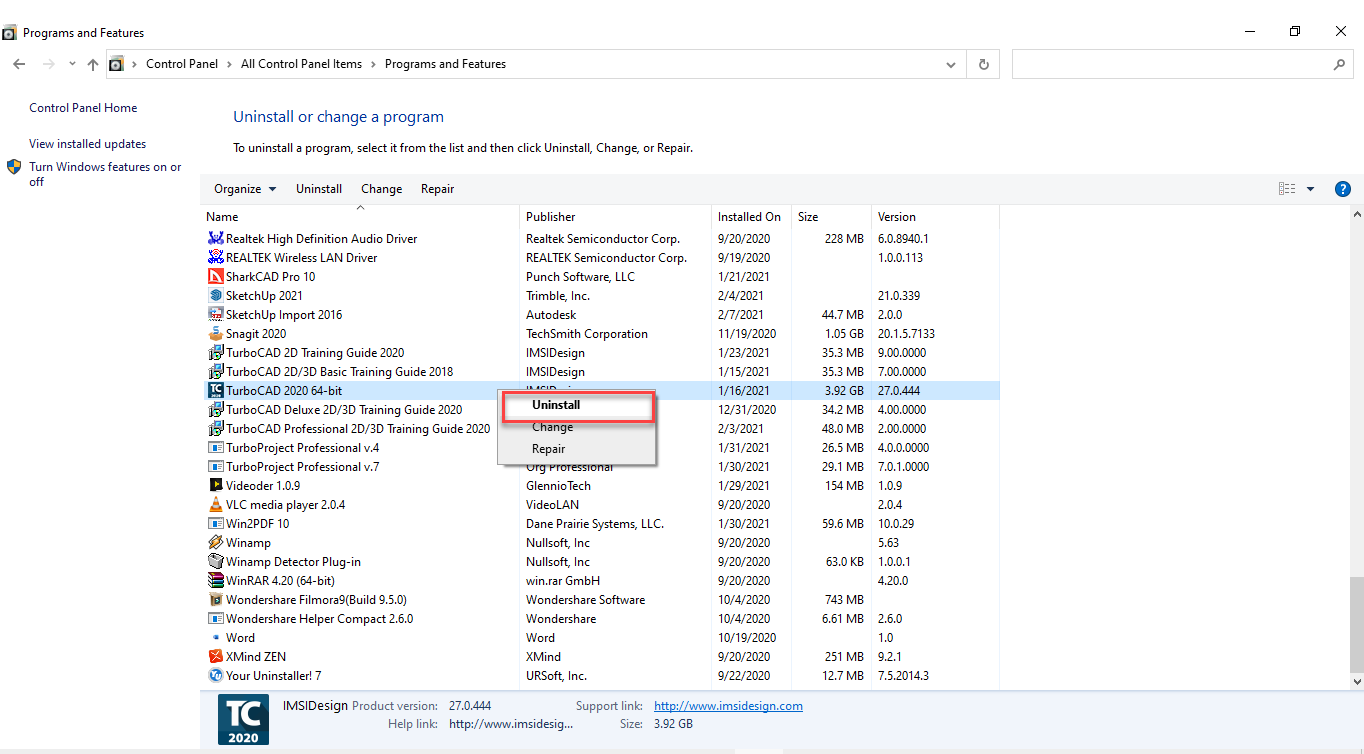Click the search magnifier icon
The image size is (1364, 754).
(1339, 64)
